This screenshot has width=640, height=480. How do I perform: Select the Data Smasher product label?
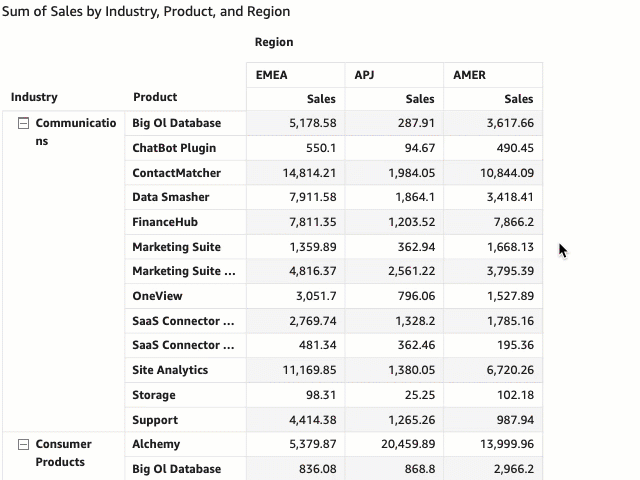click(170, 197)
